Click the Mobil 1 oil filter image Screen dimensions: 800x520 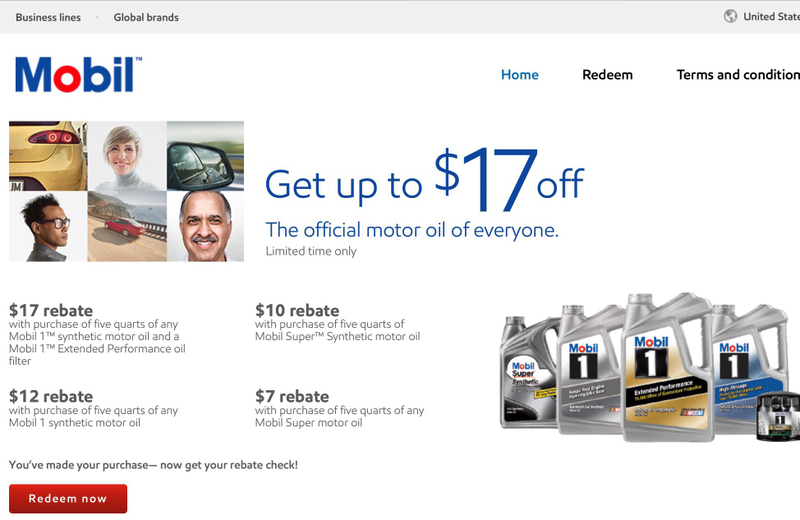778,416
